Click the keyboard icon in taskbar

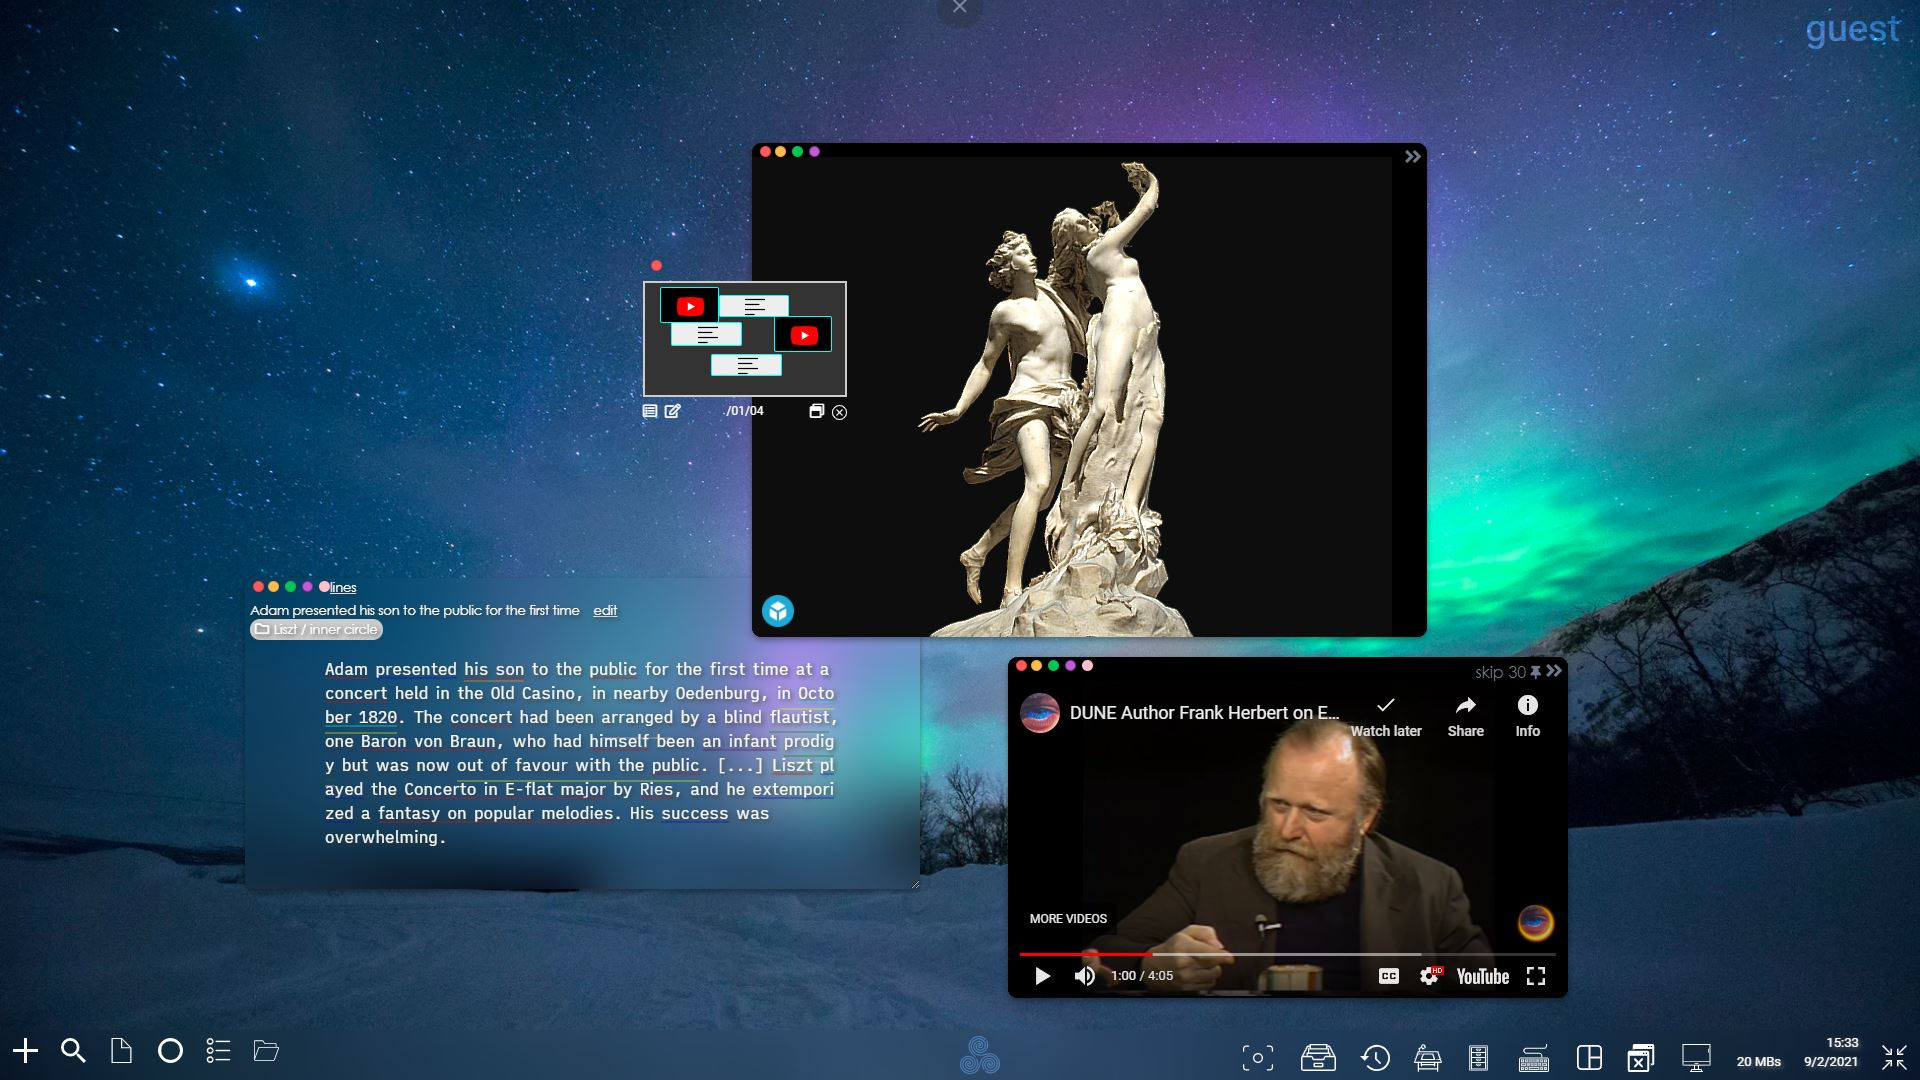pos(1533,1058)
